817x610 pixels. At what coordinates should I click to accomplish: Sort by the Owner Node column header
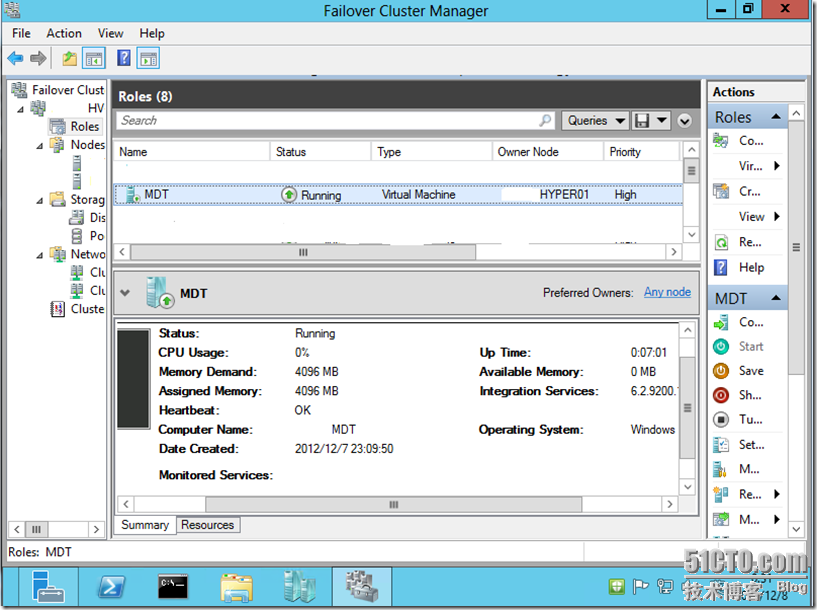(548, 152)
